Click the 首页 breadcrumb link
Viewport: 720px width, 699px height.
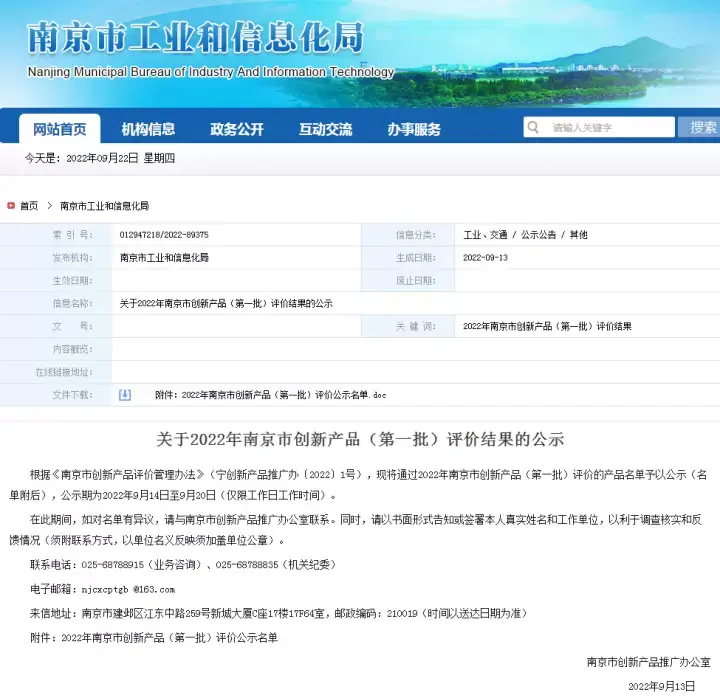(28, 206)
